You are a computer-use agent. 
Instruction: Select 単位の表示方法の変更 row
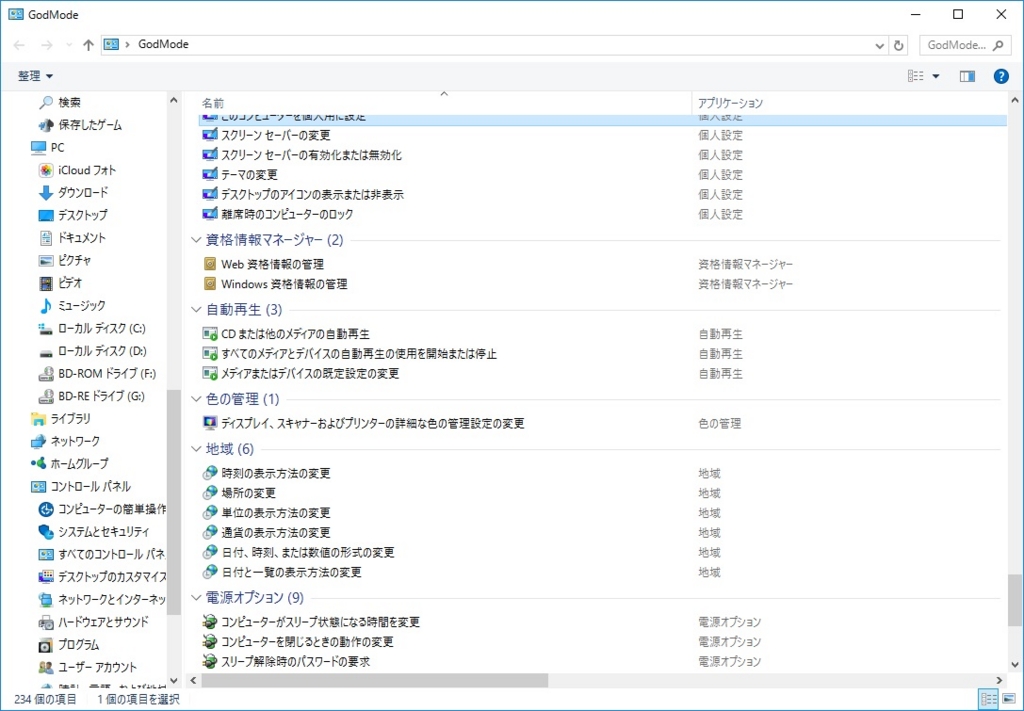[602, 513]
